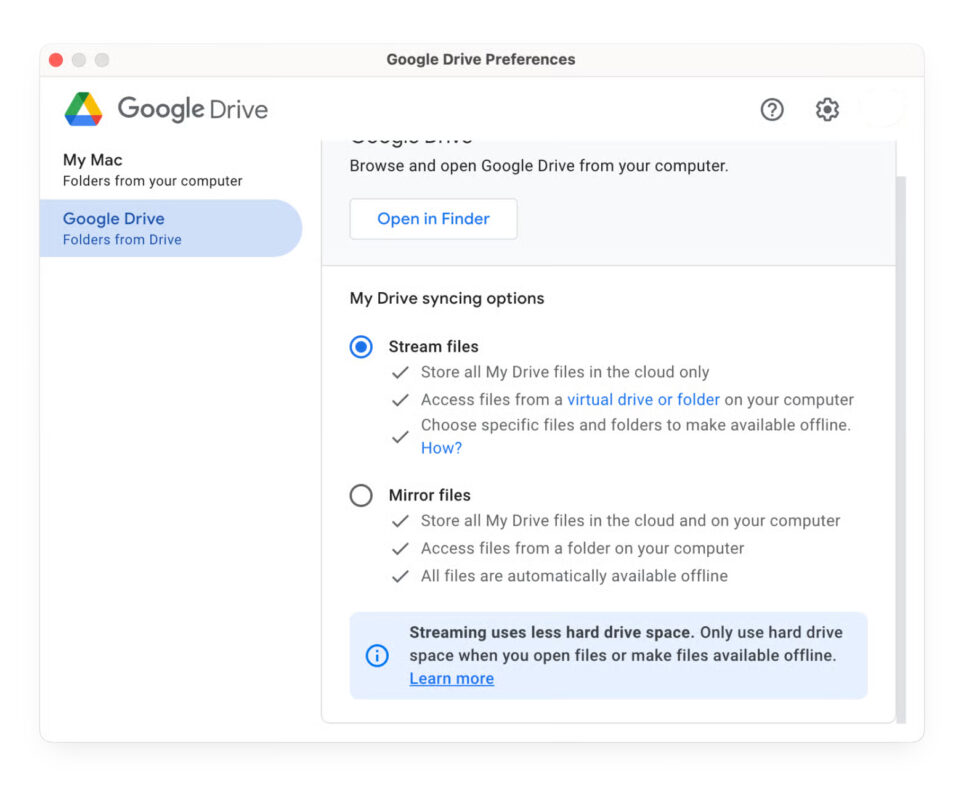Select the "Stream files" option
The image size is (961, 800).
tap(361, 347)
